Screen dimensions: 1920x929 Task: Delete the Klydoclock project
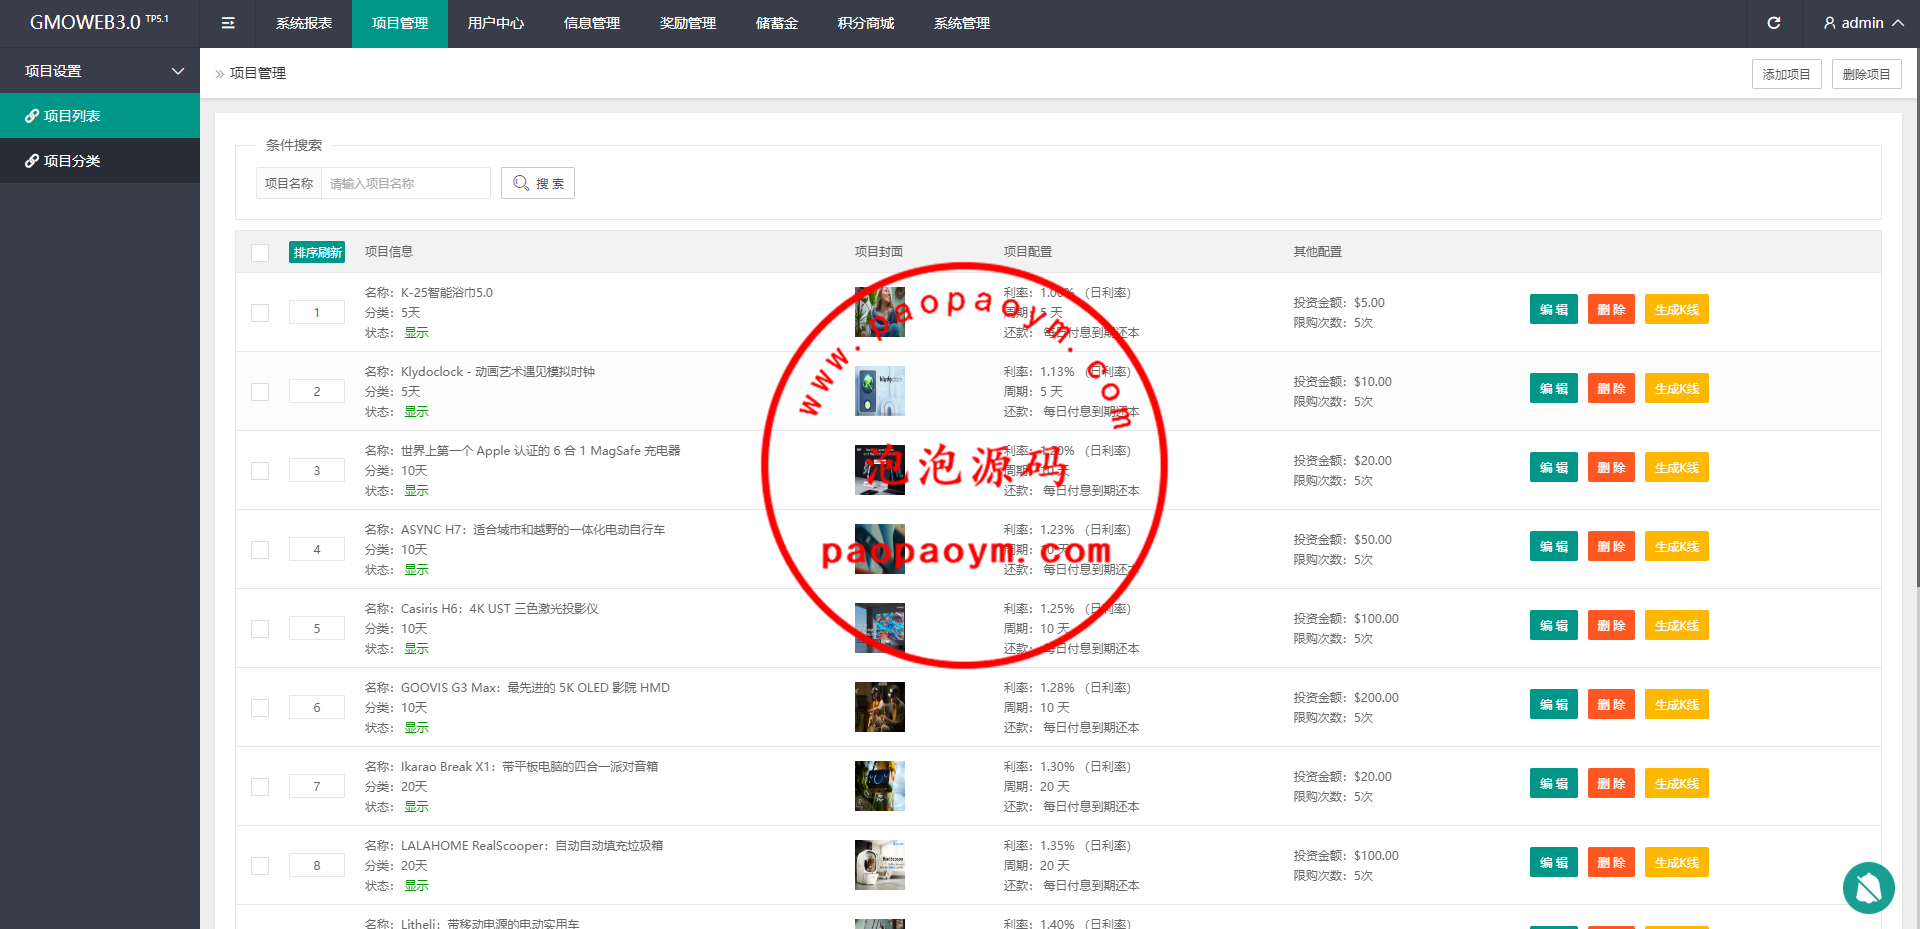point(1611,388)
